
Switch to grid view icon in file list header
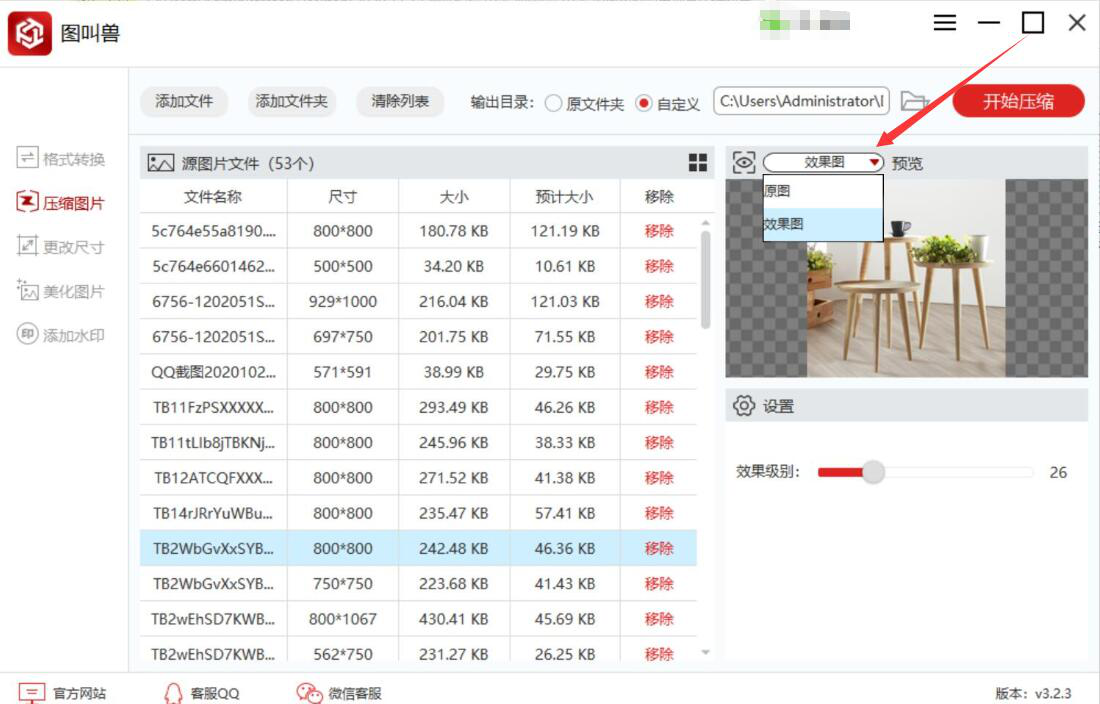tap(697, 163)
